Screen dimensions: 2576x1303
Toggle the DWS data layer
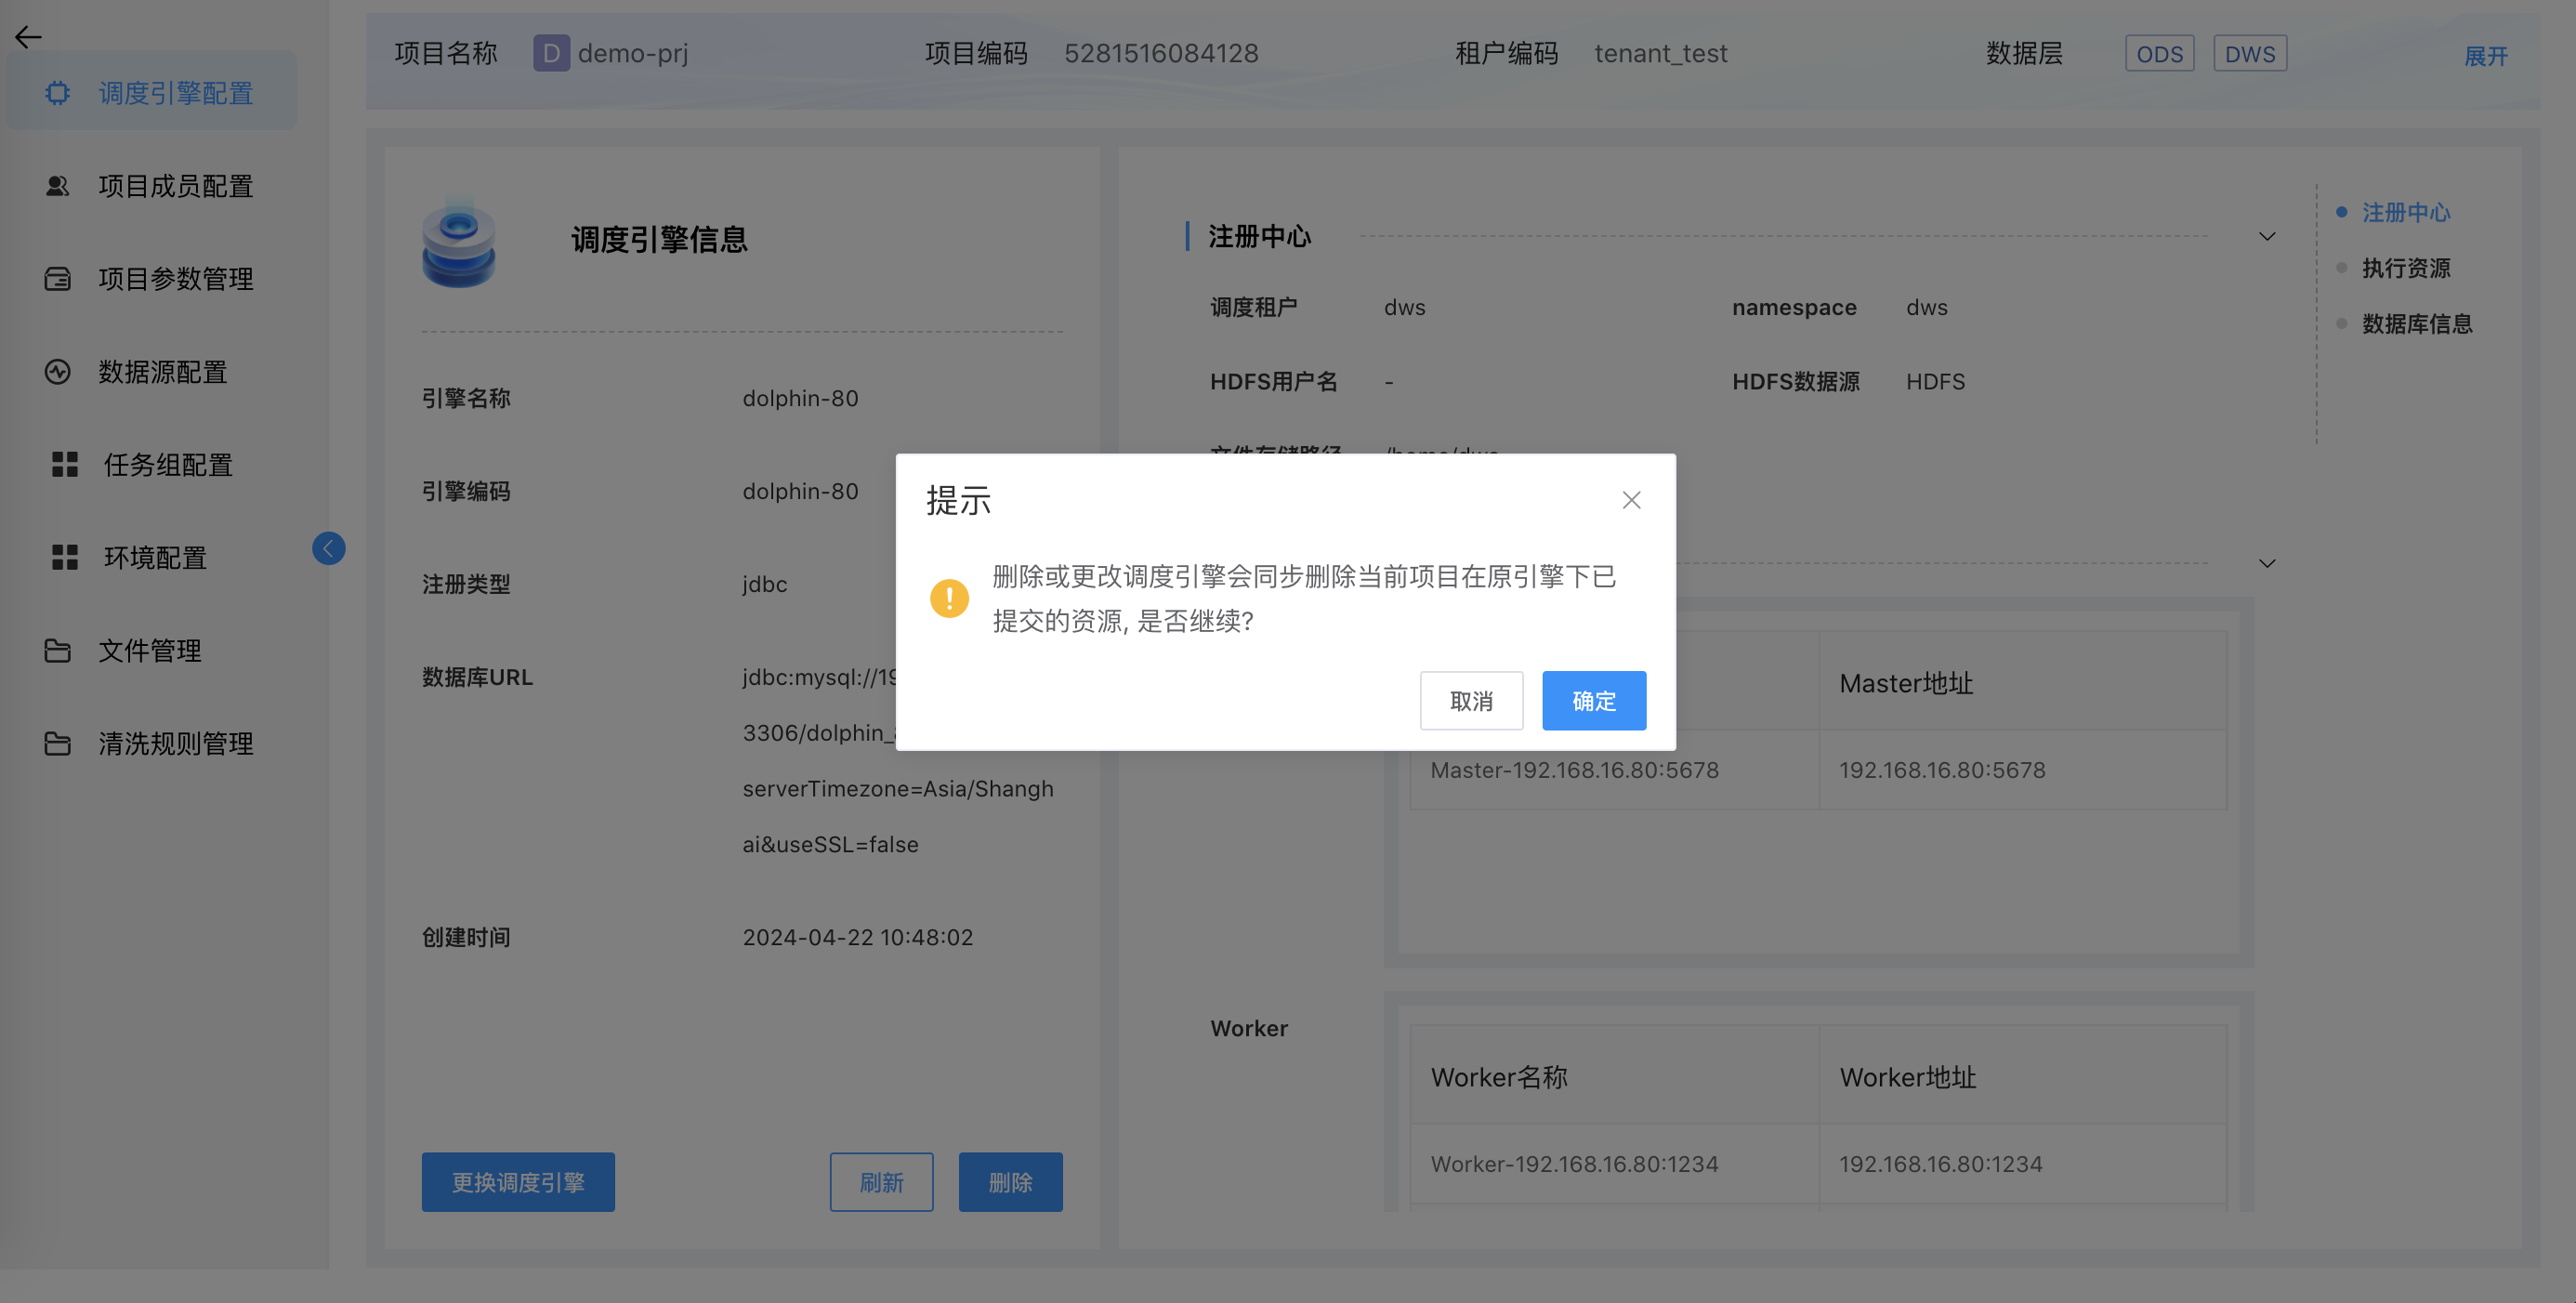pos(2250,53)
